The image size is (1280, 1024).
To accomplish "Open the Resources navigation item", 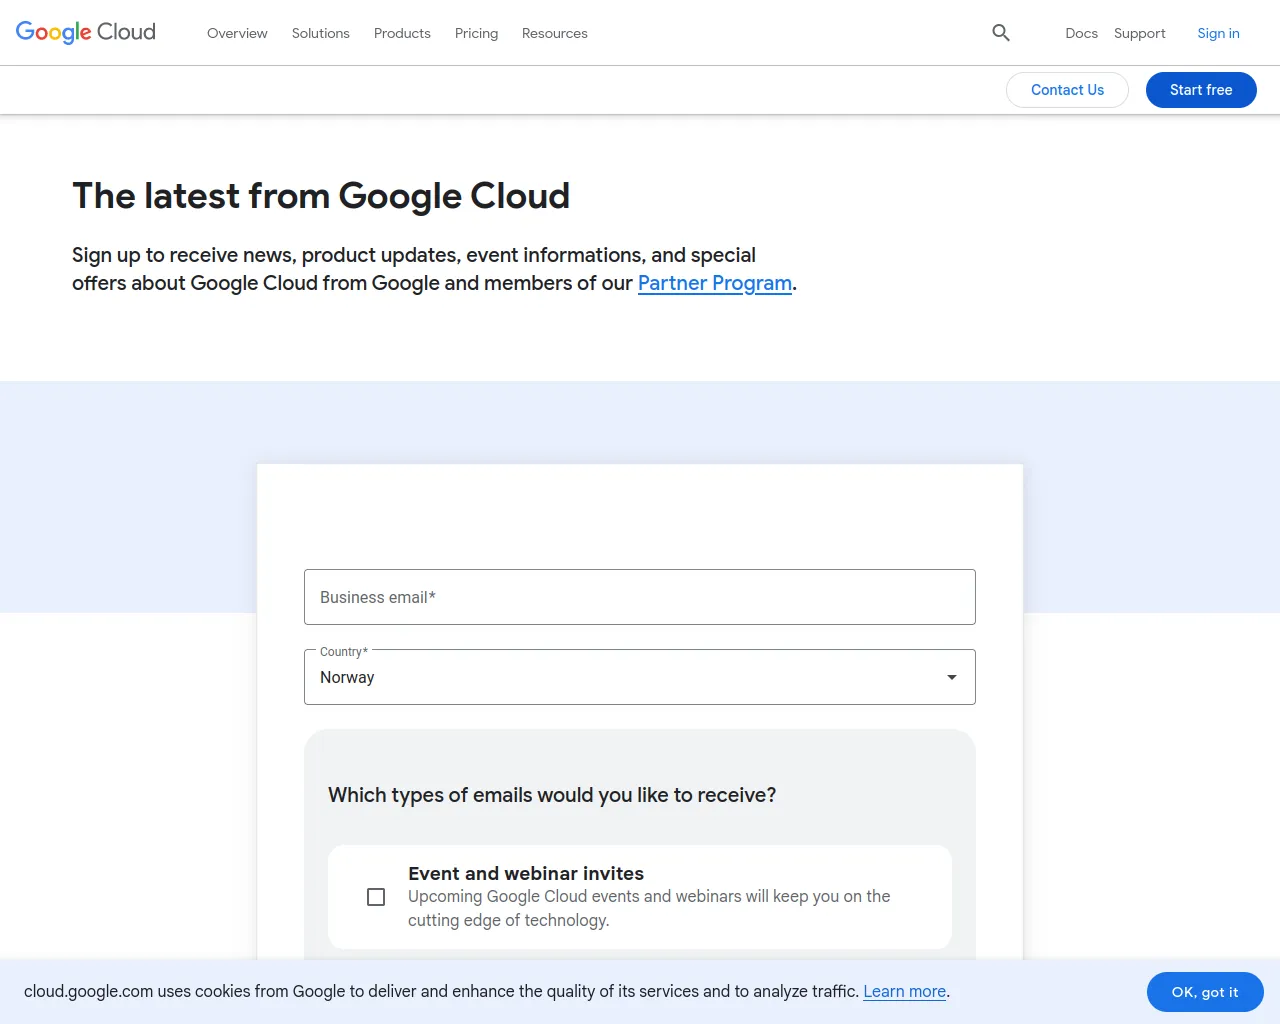I will (x=554, y=33).
